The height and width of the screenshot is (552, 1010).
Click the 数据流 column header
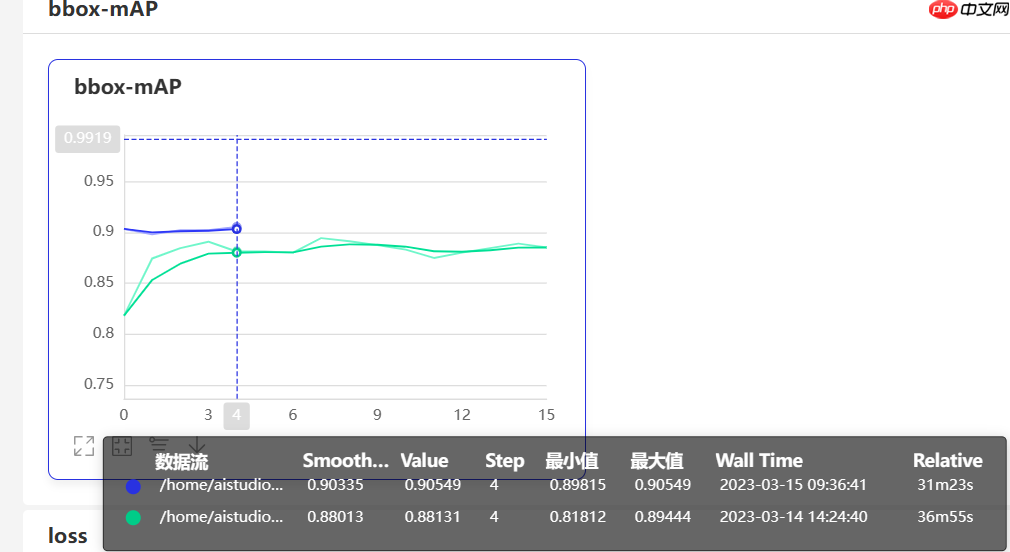182,461
